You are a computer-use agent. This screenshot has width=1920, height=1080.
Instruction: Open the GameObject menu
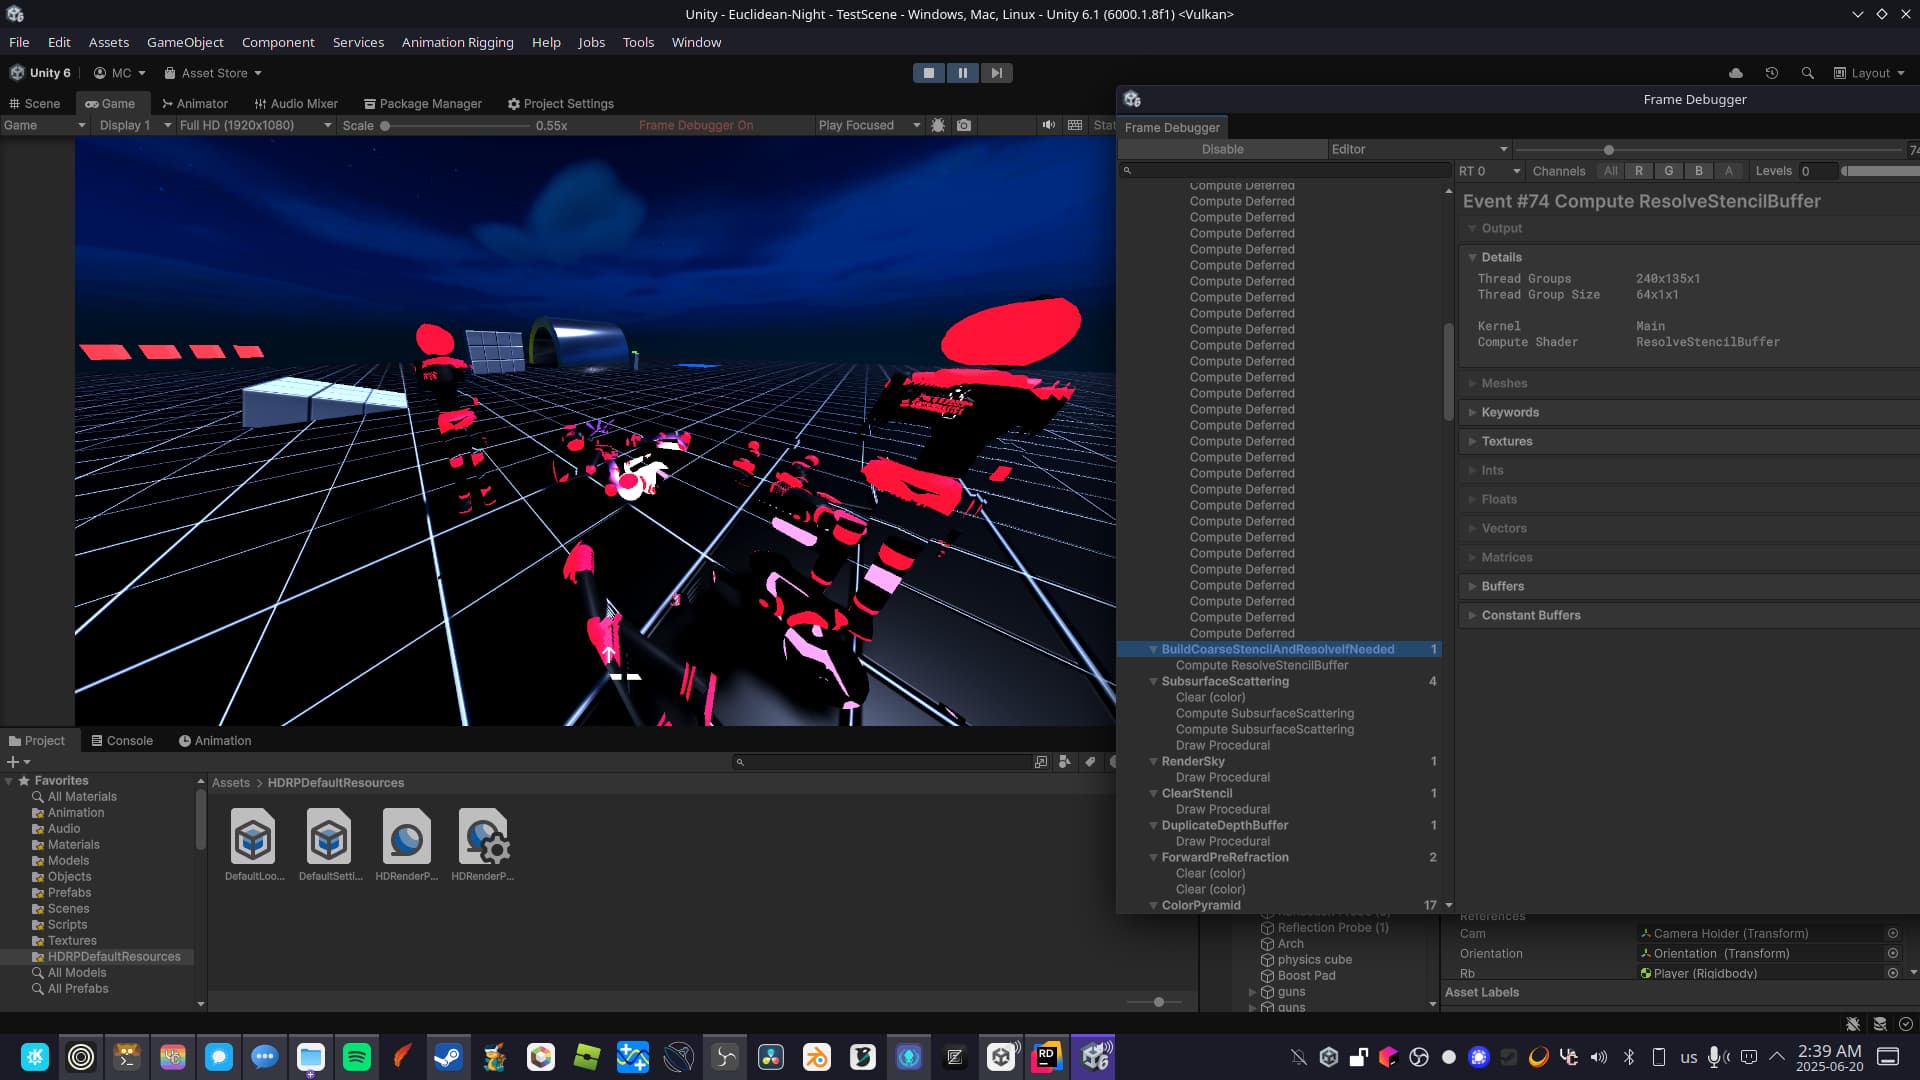(x=184, y=42)
